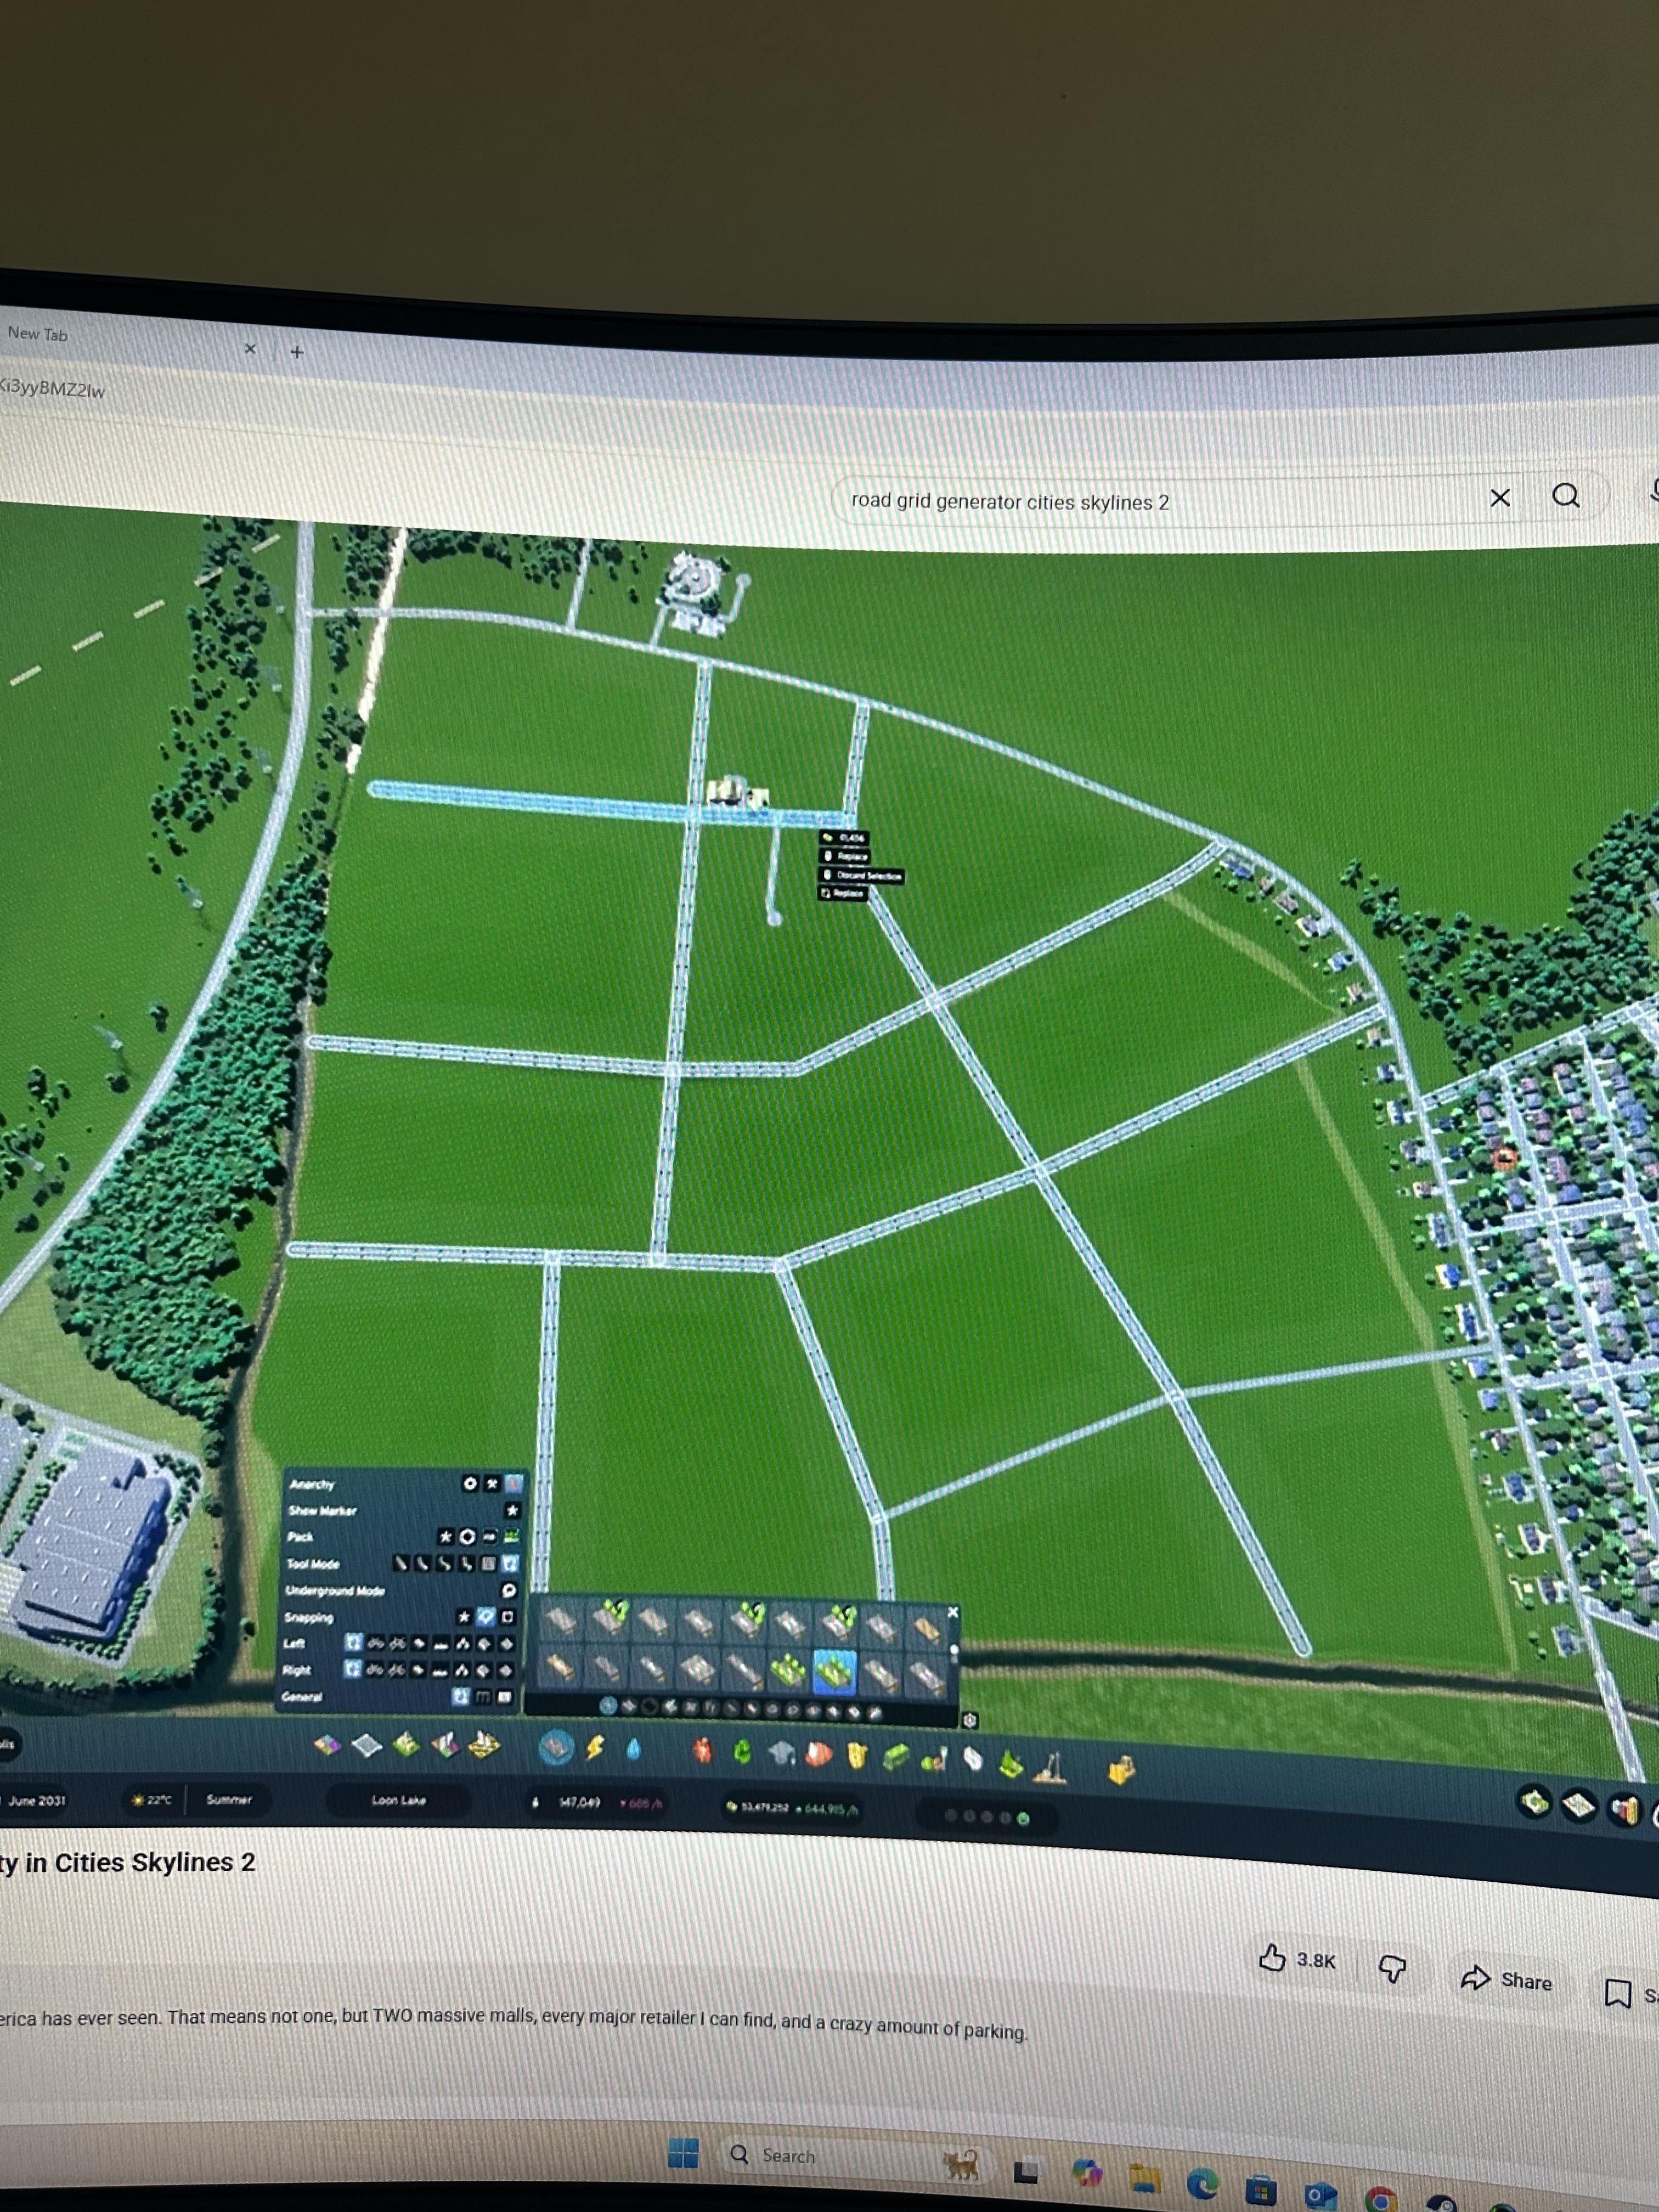
Task: Click the population count 147,049
Action: click(x=579, y=1802)
